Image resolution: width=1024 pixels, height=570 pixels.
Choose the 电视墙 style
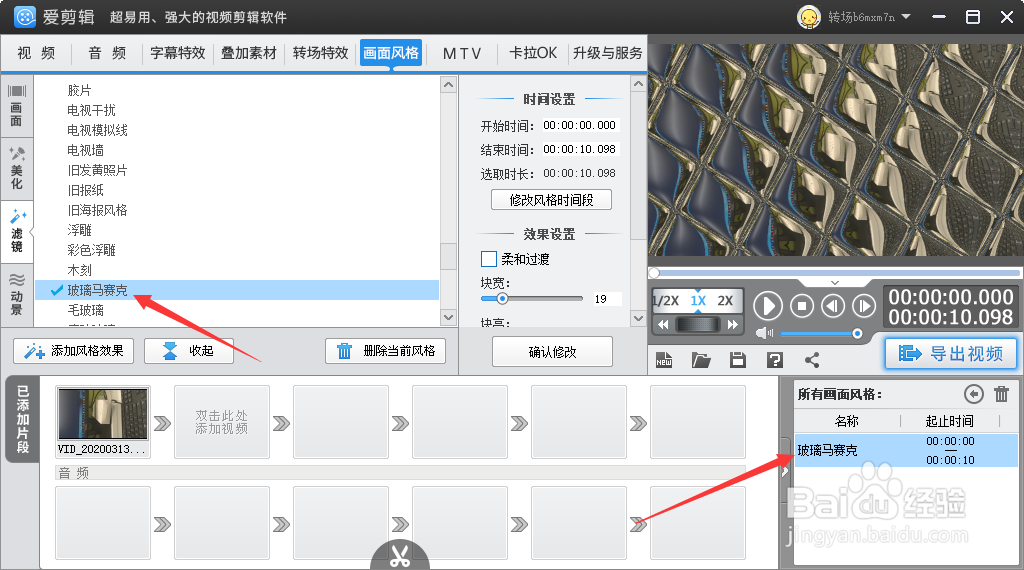coord(86,150)
